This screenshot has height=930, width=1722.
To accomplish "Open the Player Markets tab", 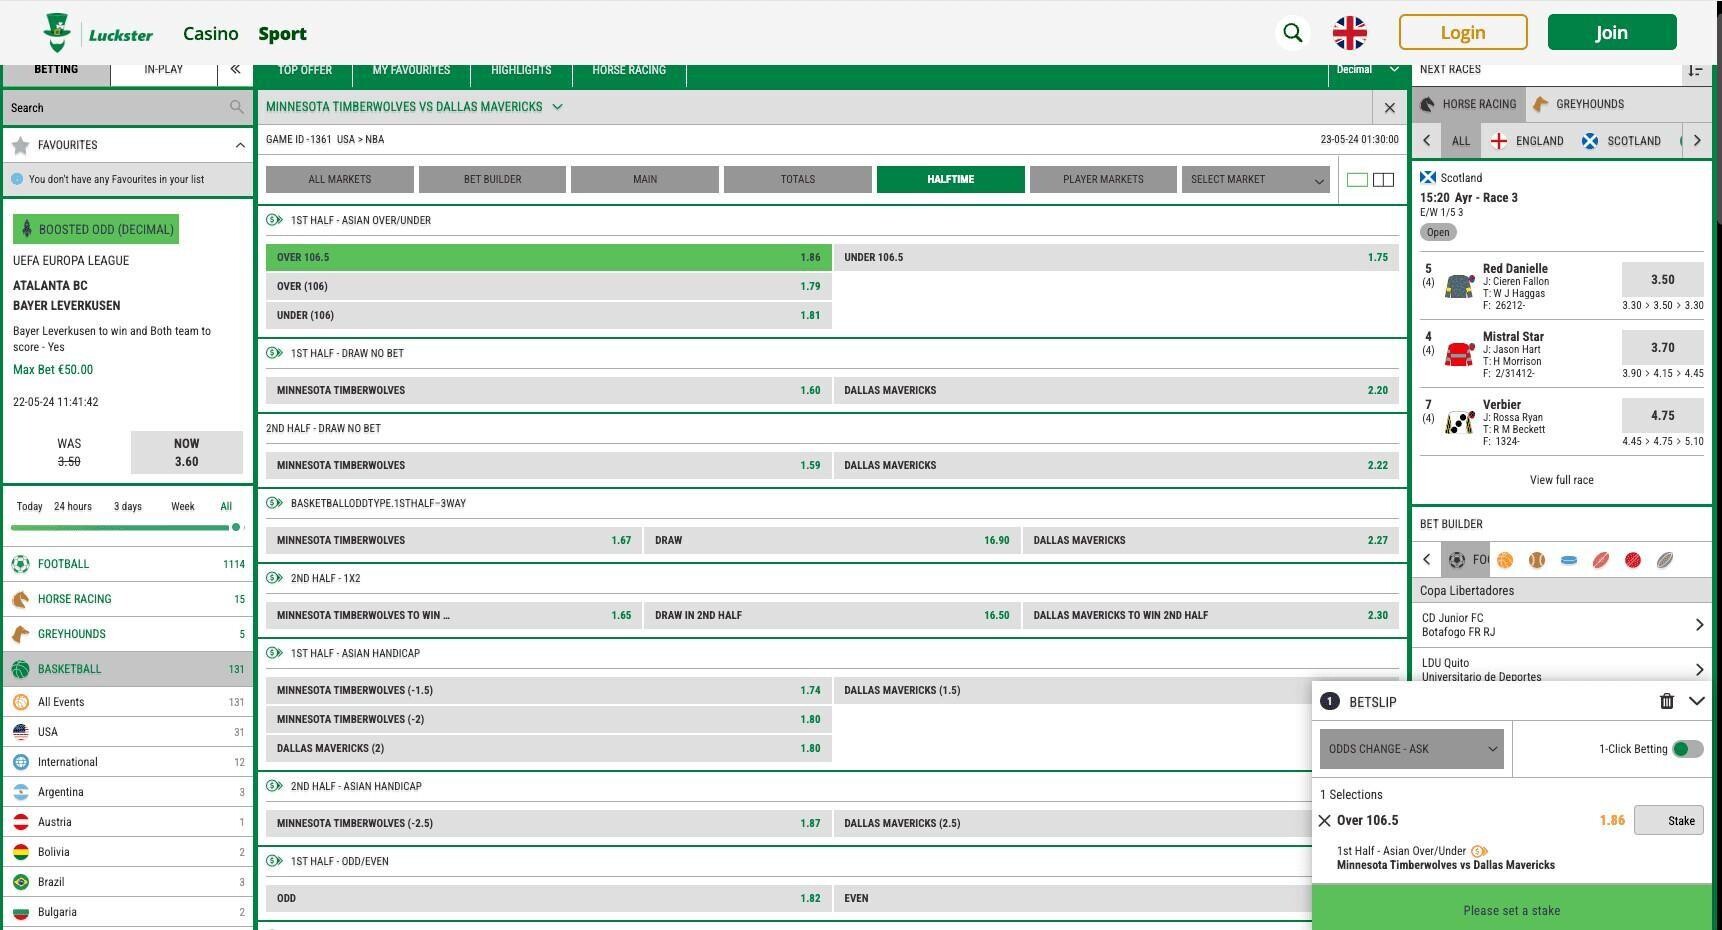I will tap(1103, 180).
